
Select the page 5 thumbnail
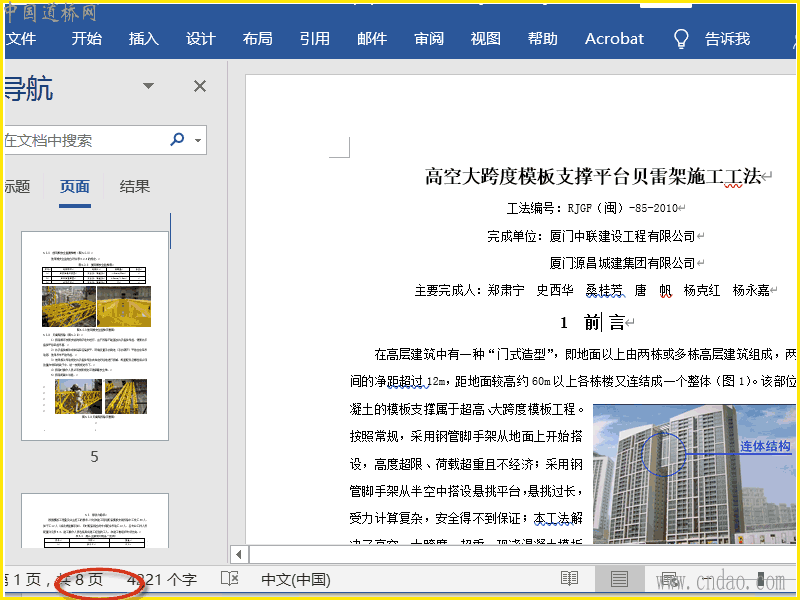click(95, 335)
